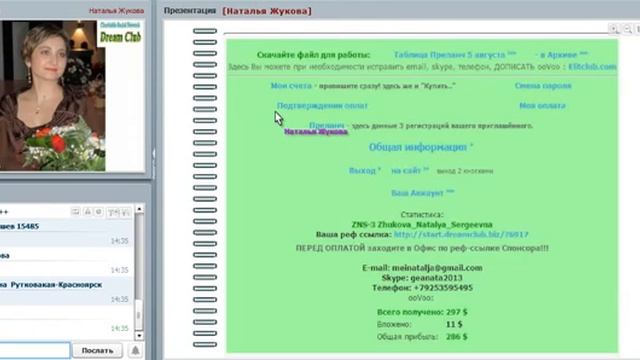Click the bell icon beside Послать button
The image size is (640, 360).
[135, 350]
